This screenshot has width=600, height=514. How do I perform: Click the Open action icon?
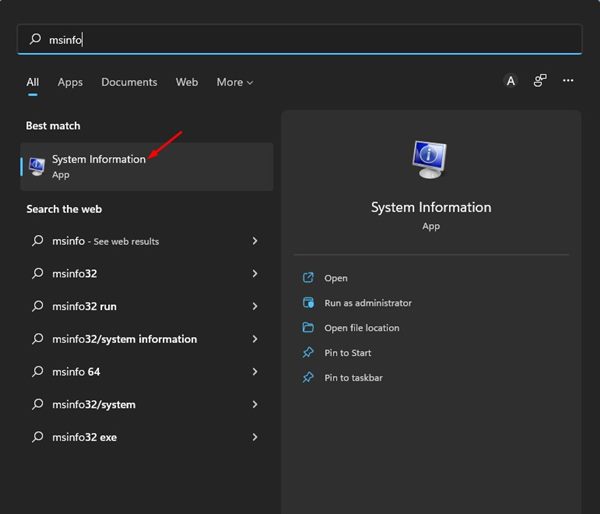pos(308,277)
